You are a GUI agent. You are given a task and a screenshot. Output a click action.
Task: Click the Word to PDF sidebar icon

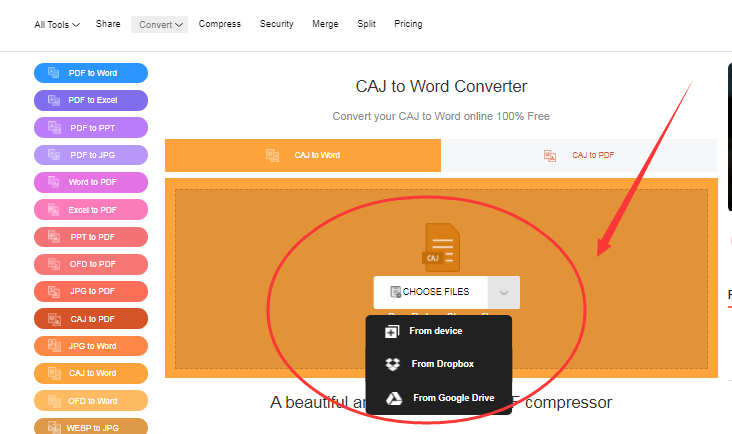(54, 182)
